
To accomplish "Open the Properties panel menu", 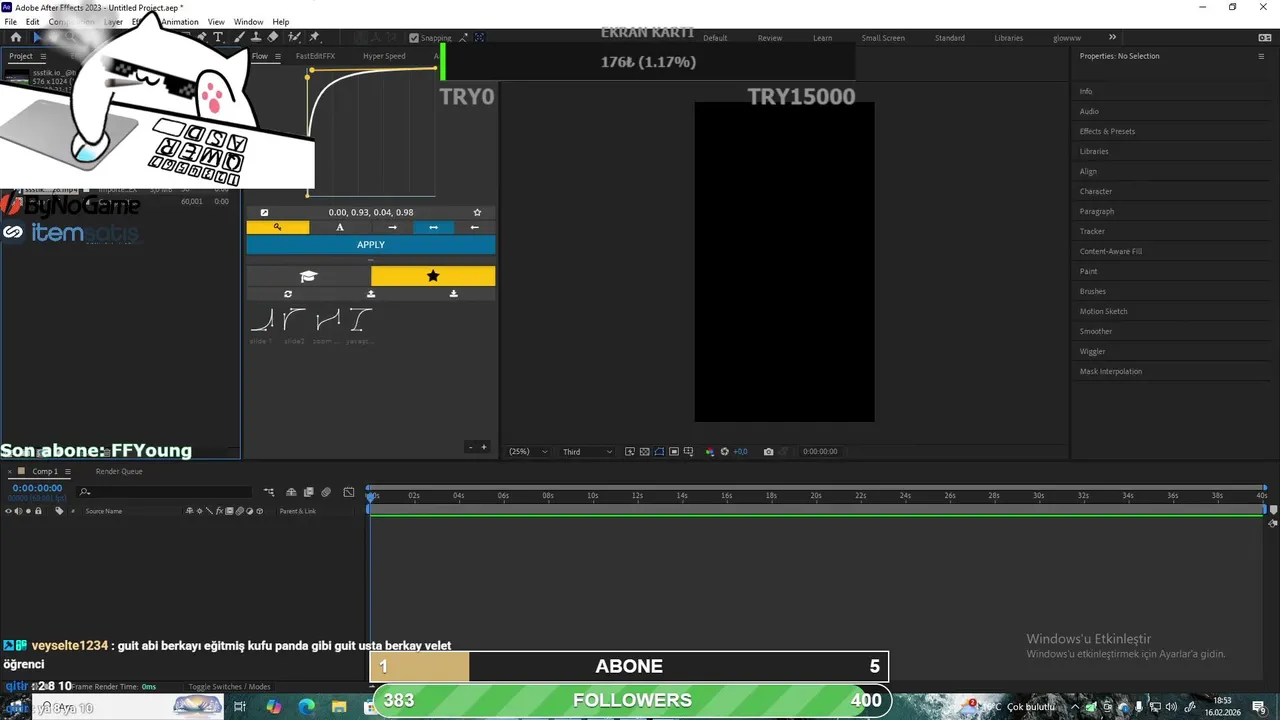I will click(1261, 56).
